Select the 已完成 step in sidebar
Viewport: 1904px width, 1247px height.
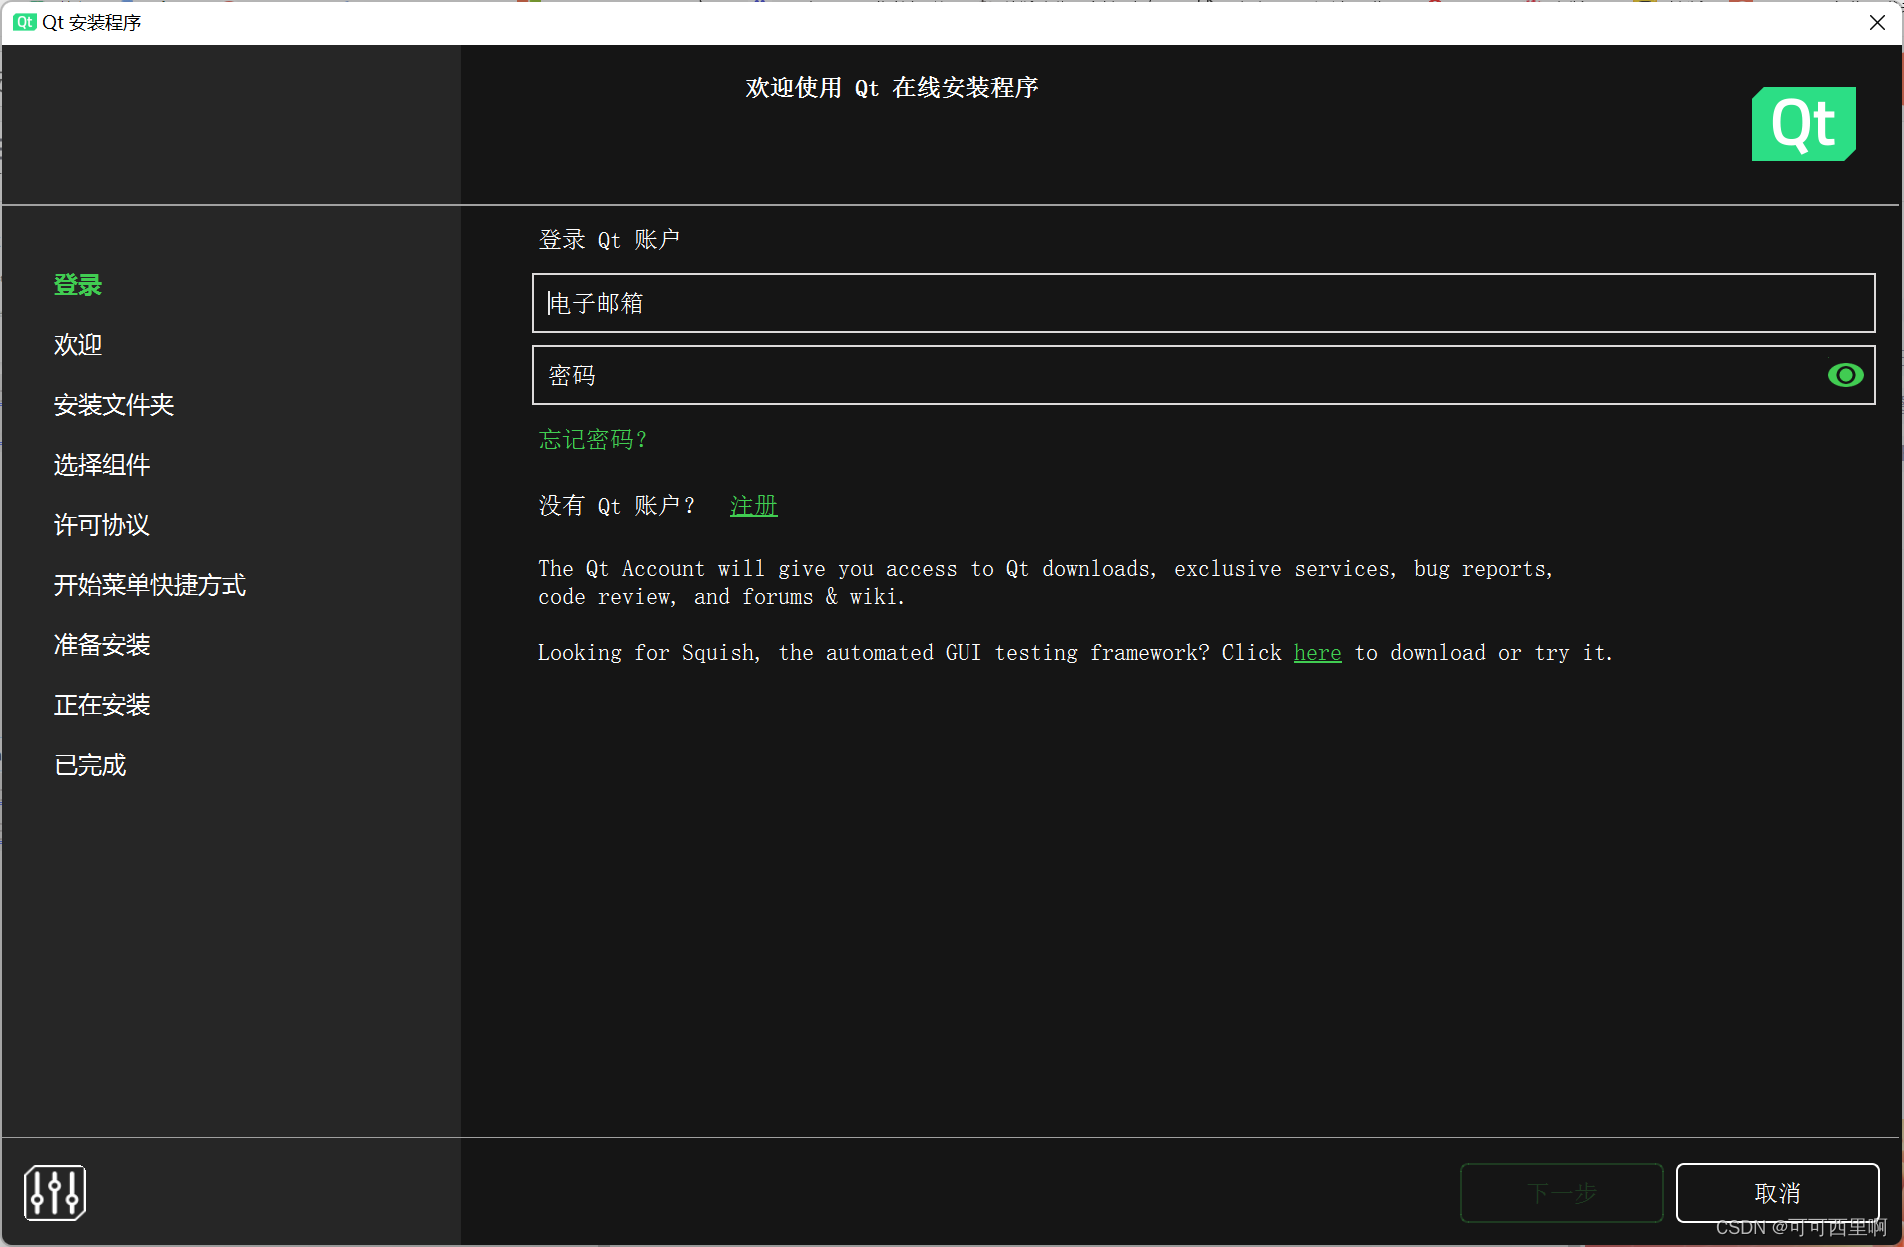pos(90,765)
